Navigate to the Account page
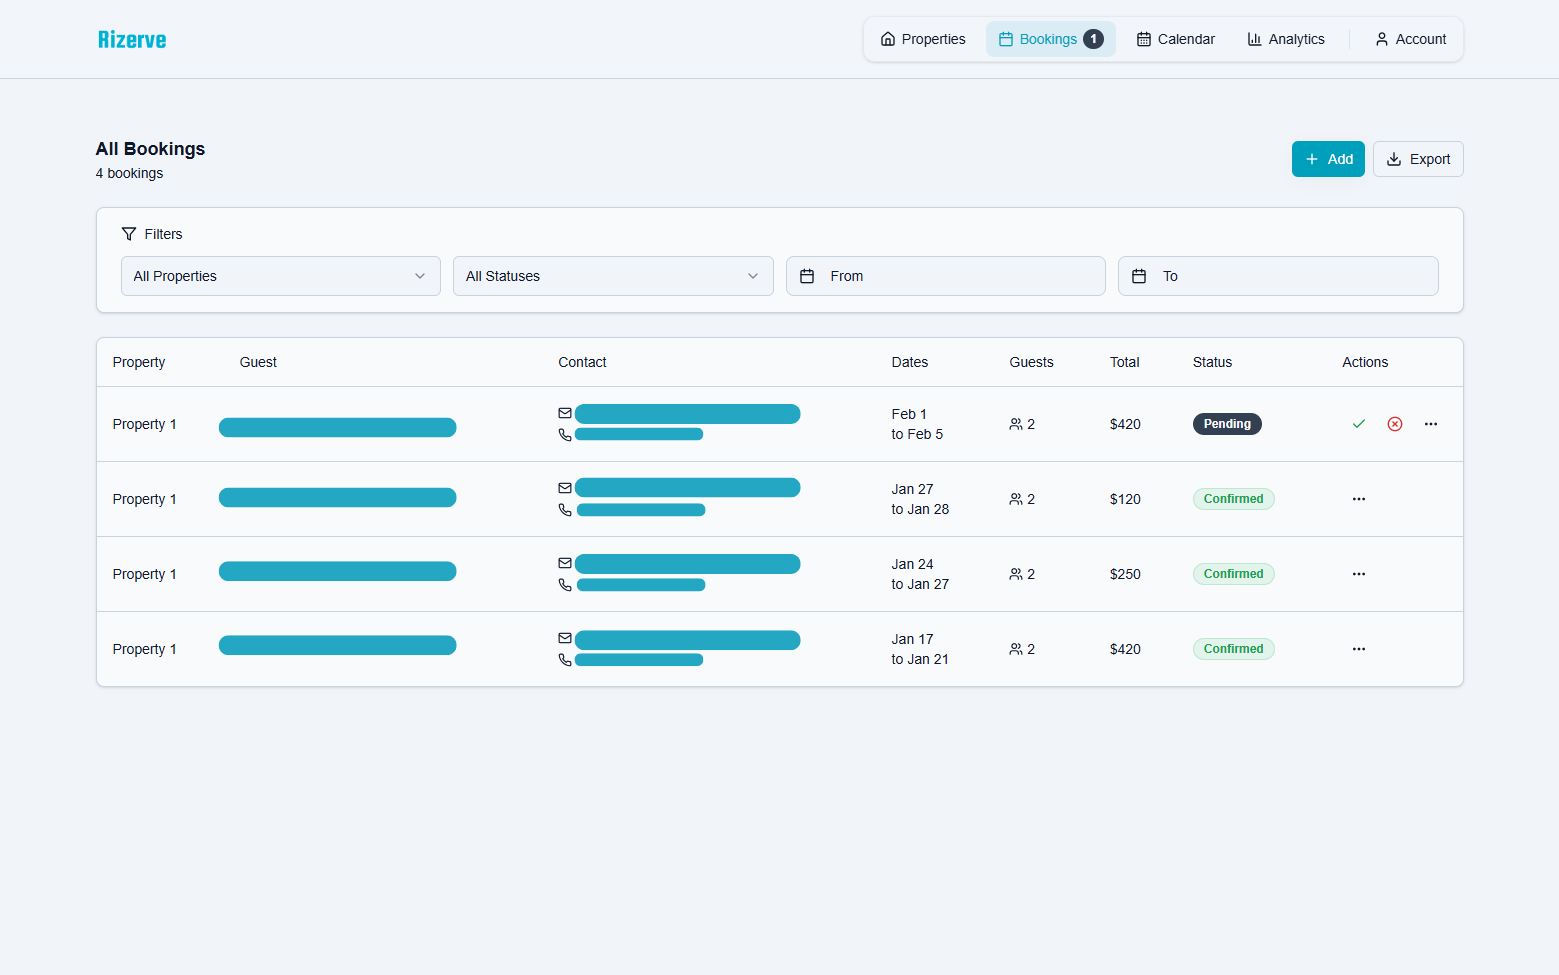The height and width of the screenshot is (975, 1559). click(x=1410, y=38)
